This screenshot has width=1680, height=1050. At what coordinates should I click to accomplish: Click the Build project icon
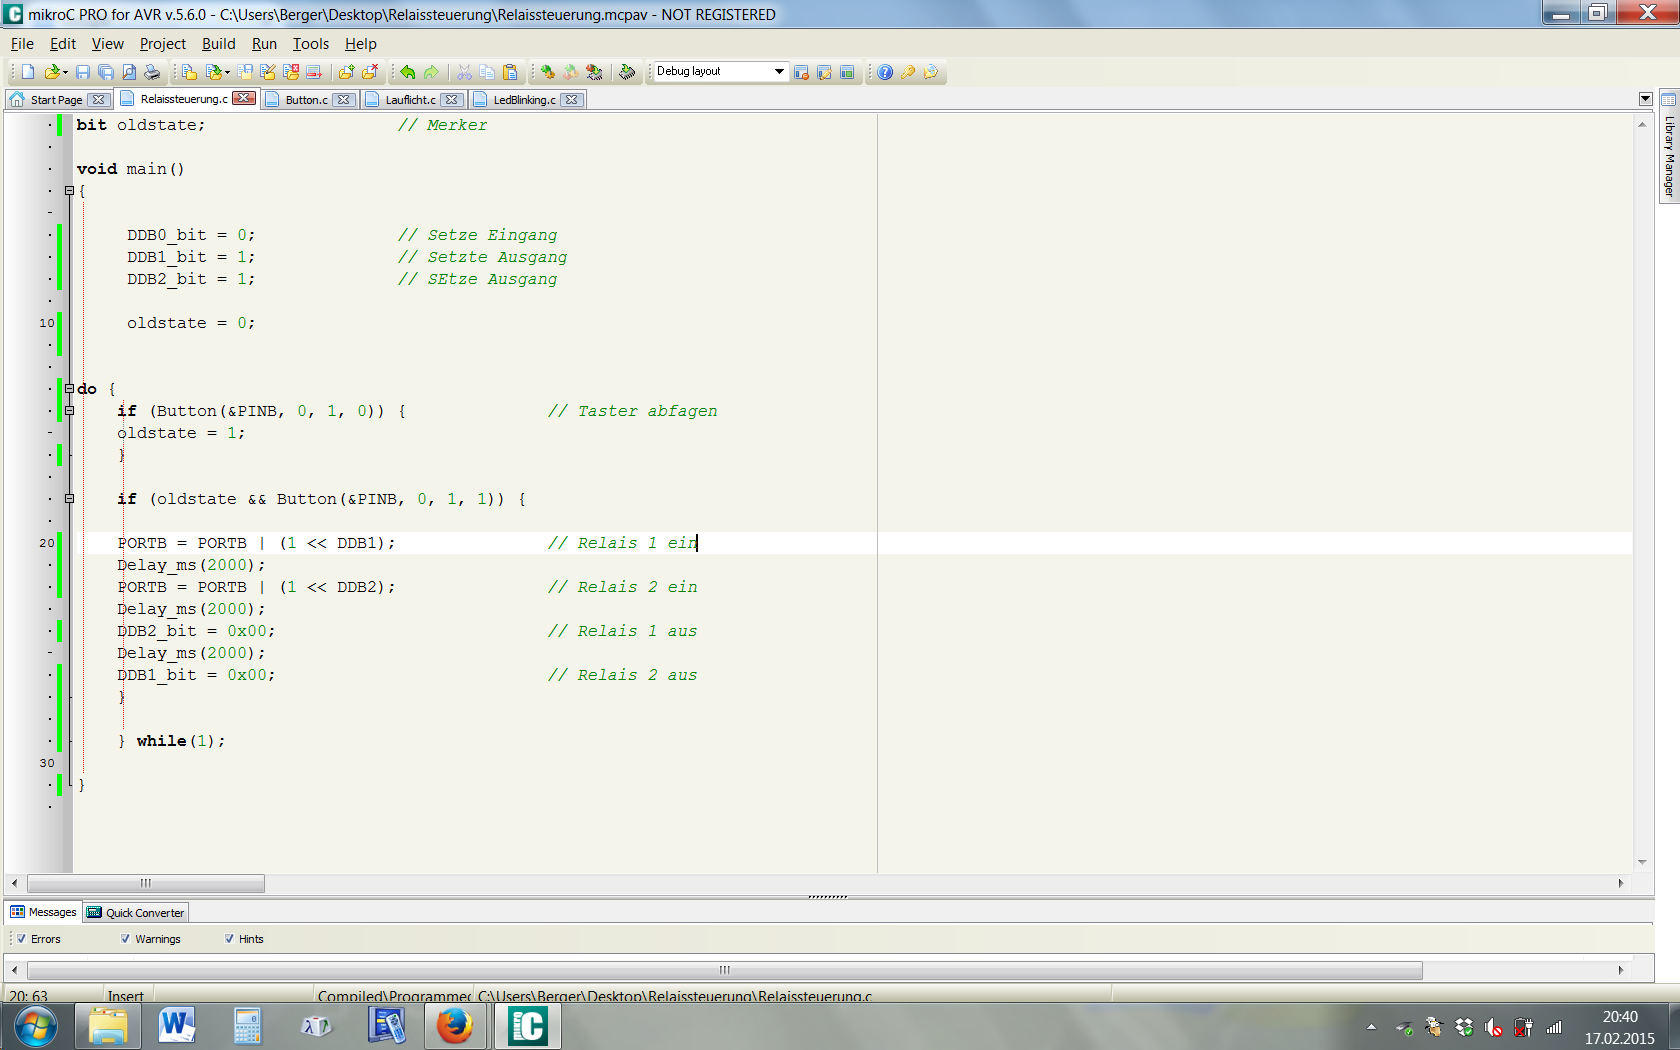click(x=547, y=72)
